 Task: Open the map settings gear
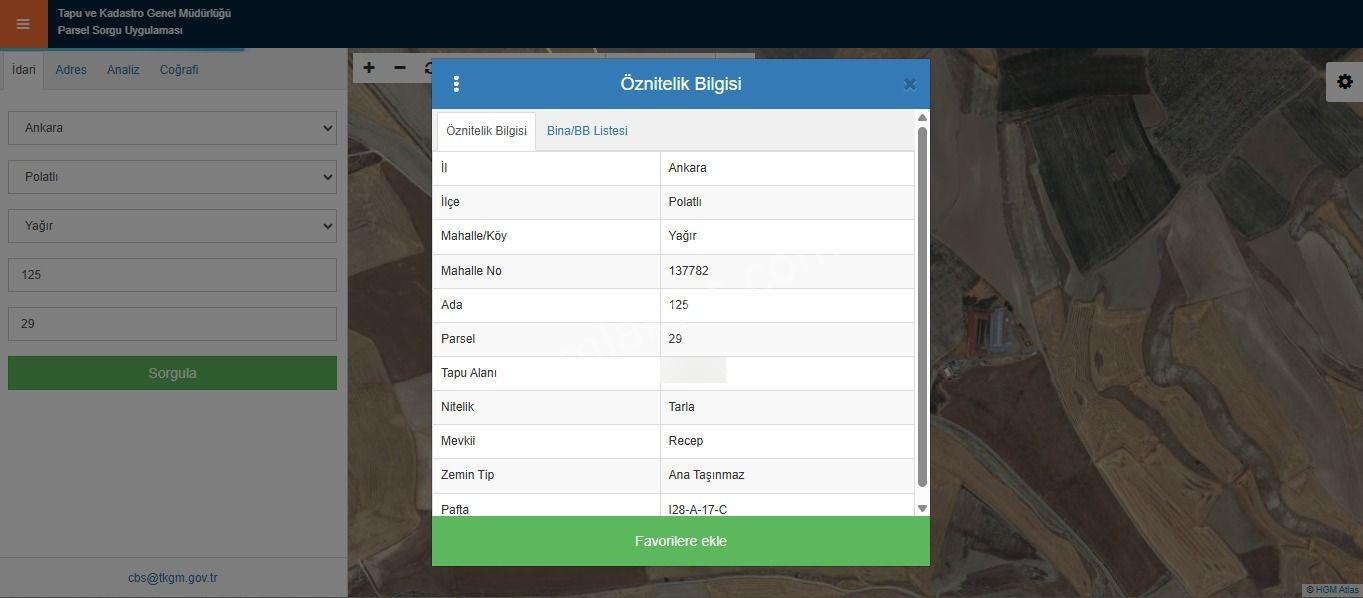(1344, 82)
